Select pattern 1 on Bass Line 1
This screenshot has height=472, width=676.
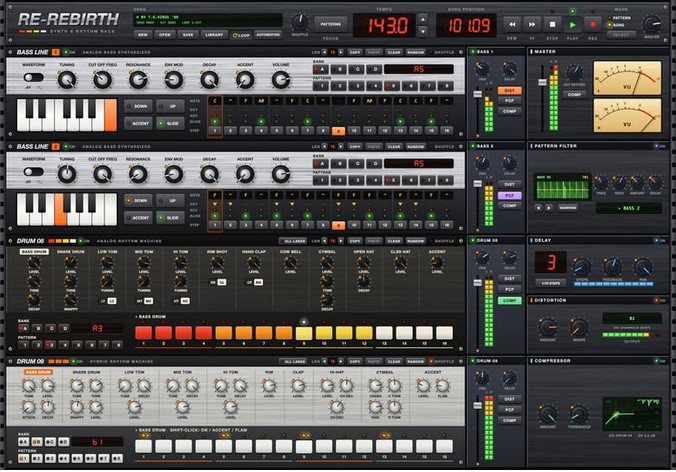[x=321, y=86]
